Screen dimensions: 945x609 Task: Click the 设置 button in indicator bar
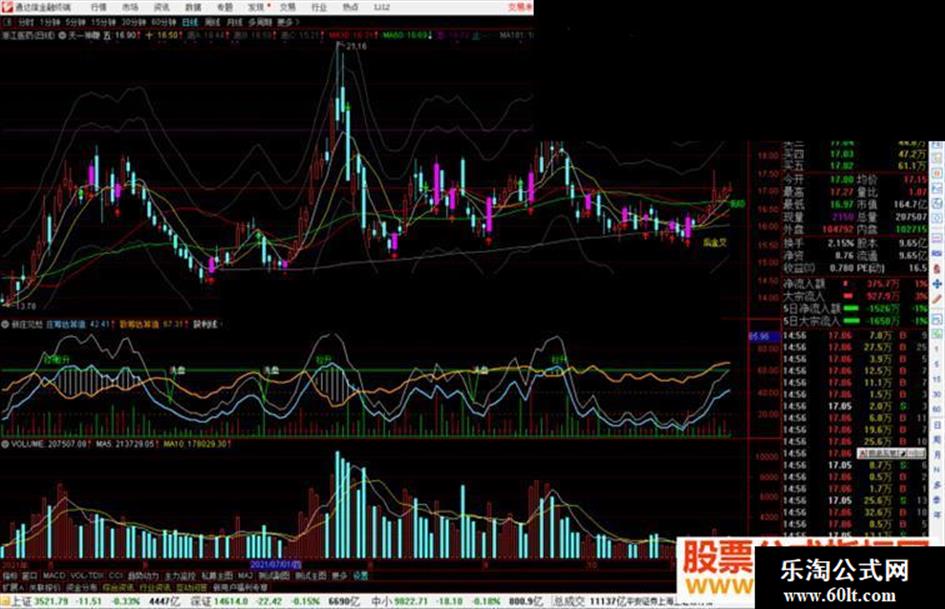coord(360,576)
